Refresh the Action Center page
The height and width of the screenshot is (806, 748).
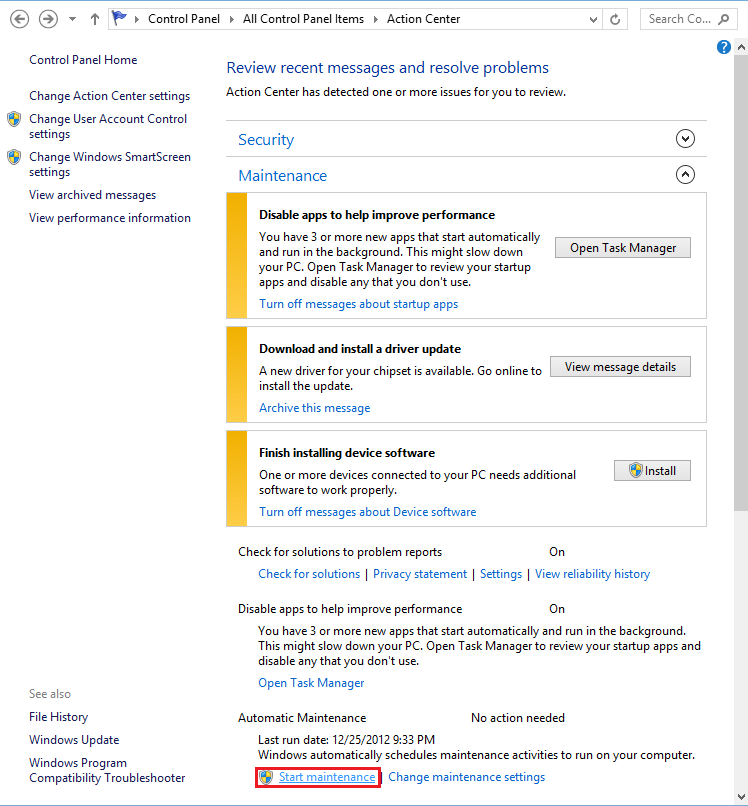pos(615,20)
